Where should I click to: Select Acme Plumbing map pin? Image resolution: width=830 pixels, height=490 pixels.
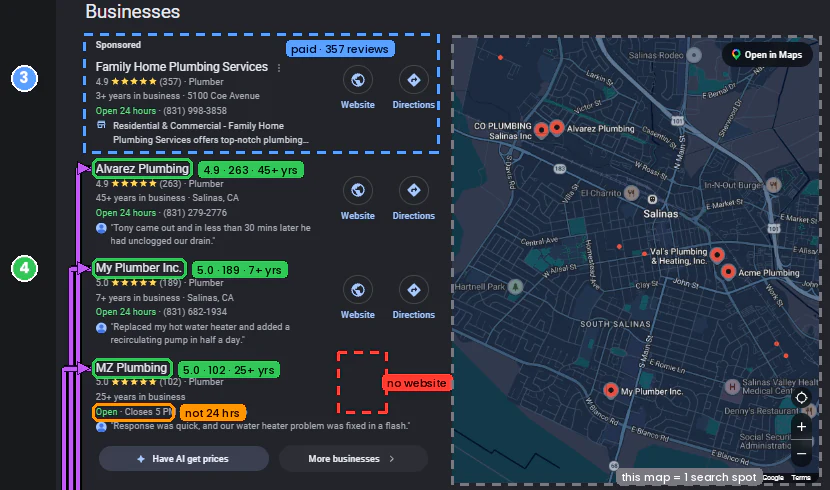pyautogui.click(x=728, y=272)
